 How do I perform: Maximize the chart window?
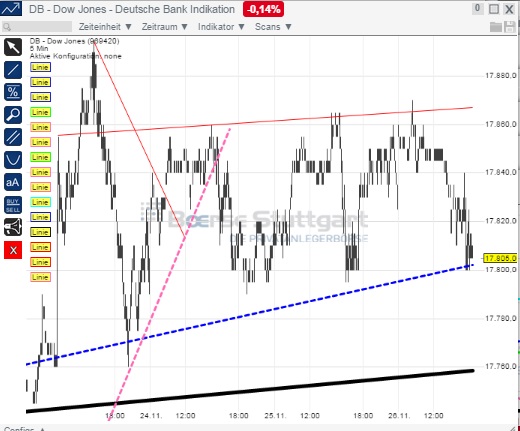click(x=494, y=9)
